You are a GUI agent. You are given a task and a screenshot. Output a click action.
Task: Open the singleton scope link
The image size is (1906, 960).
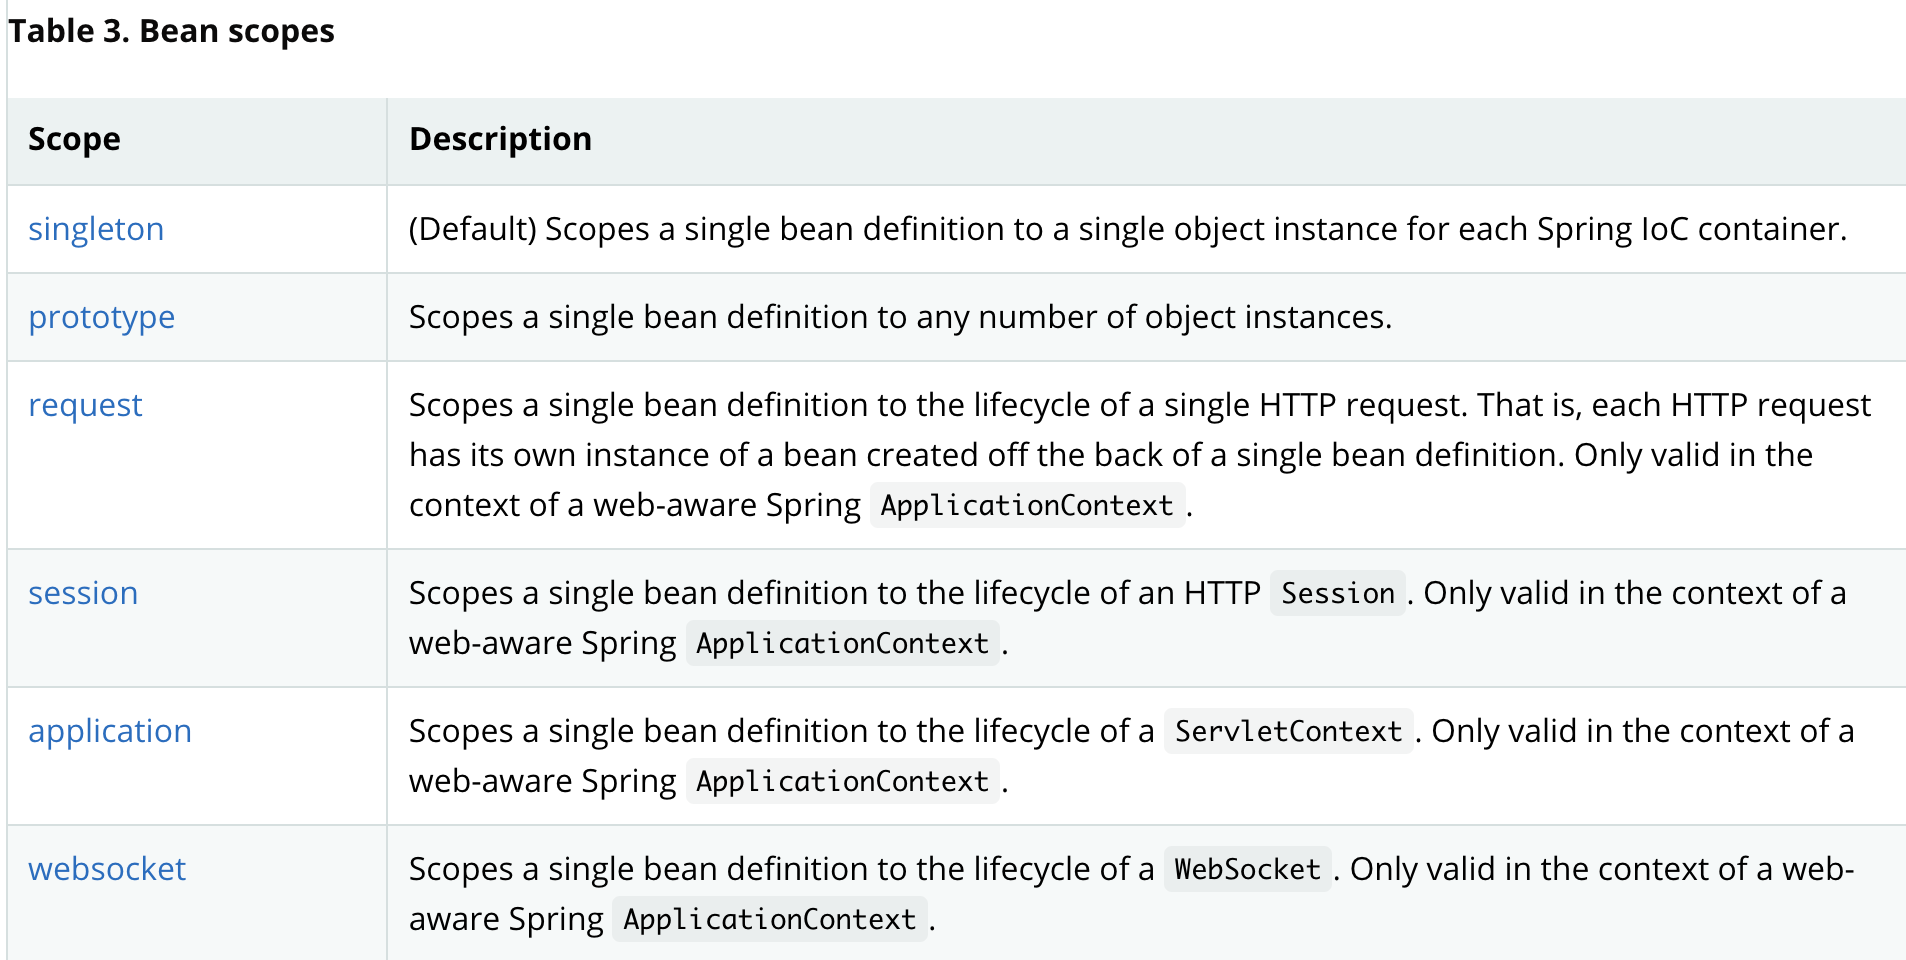coord(96,229)
